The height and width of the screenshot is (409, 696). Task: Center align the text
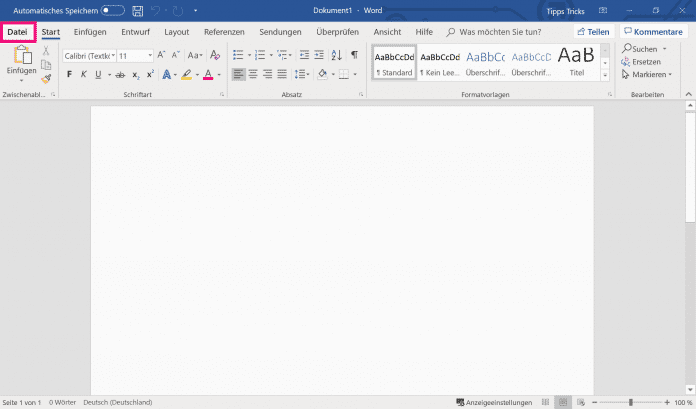click(253, 75)
